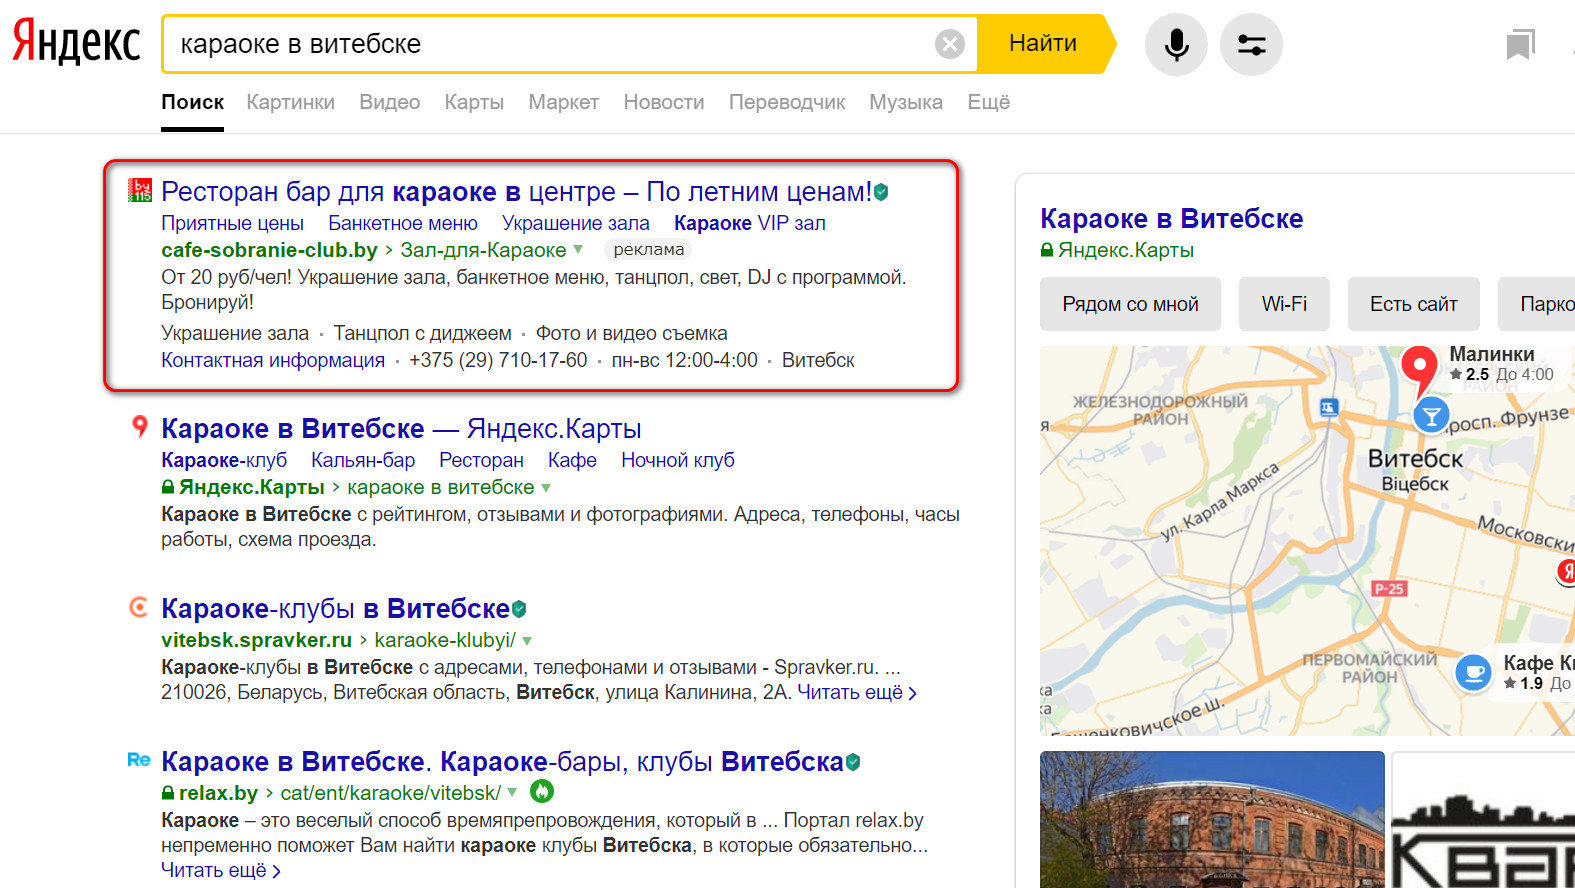The image size is (1575, 888).
Task: Click the Yandex Maps pin favicon
Action: click(140, 427)
